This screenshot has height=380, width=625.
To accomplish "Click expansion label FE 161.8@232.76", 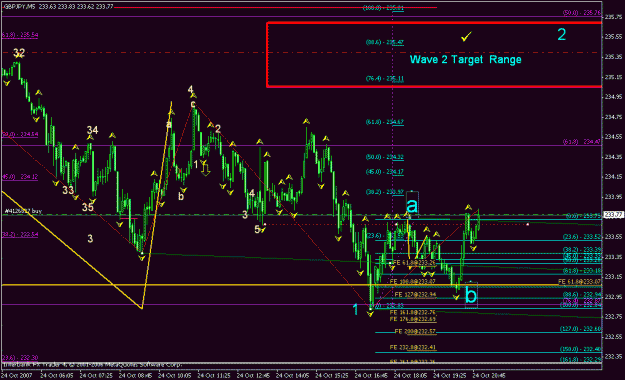I will click(413, 313).
